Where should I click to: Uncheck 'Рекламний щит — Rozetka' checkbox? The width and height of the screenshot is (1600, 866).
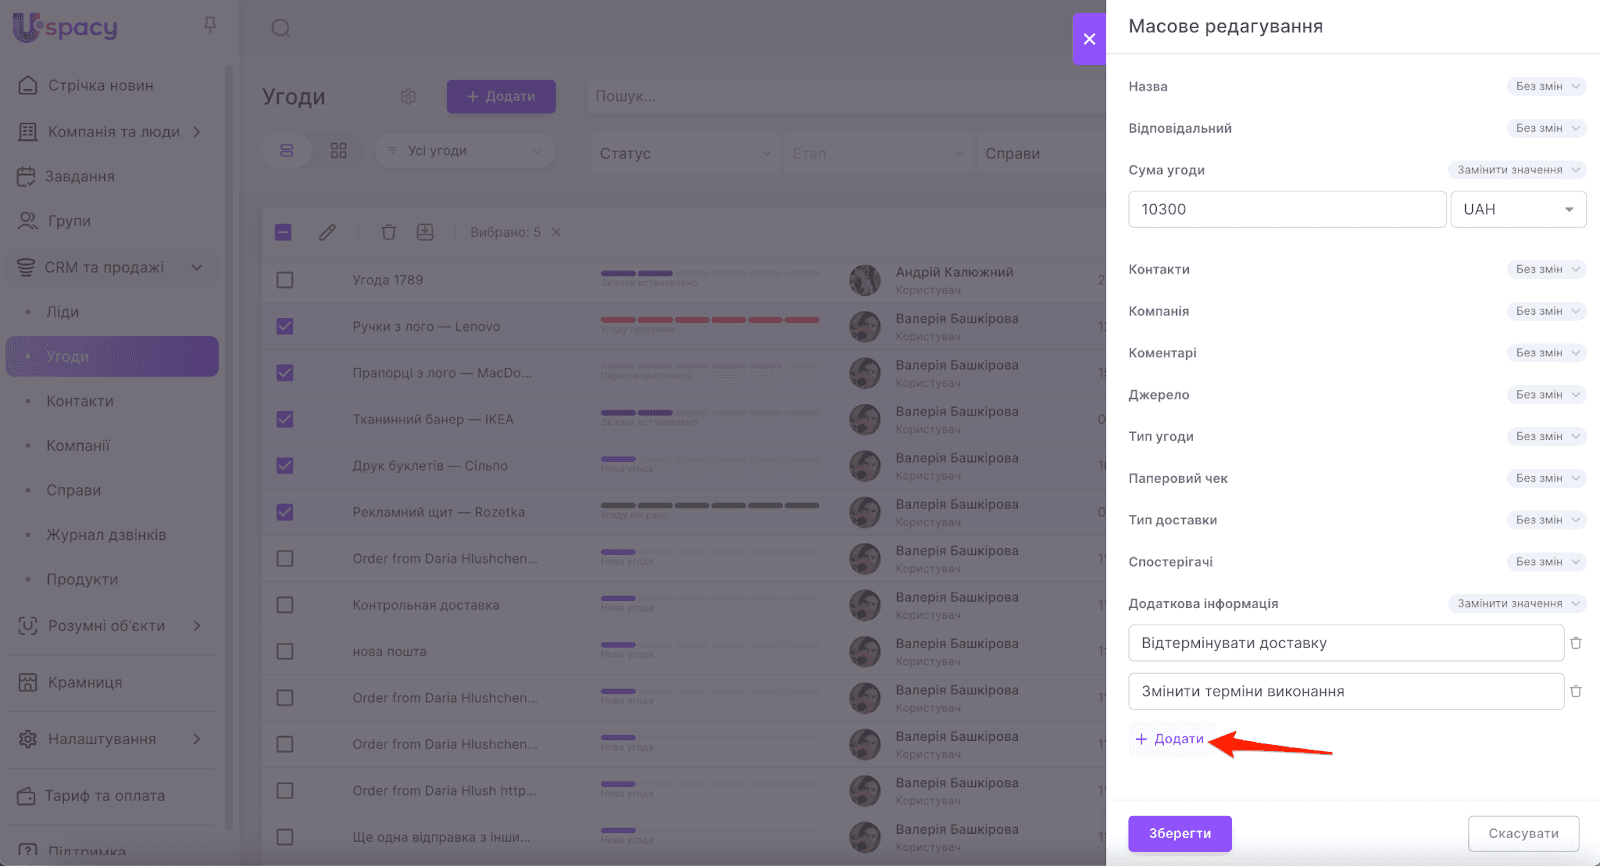pyautogui.click(x=285, y=512)
